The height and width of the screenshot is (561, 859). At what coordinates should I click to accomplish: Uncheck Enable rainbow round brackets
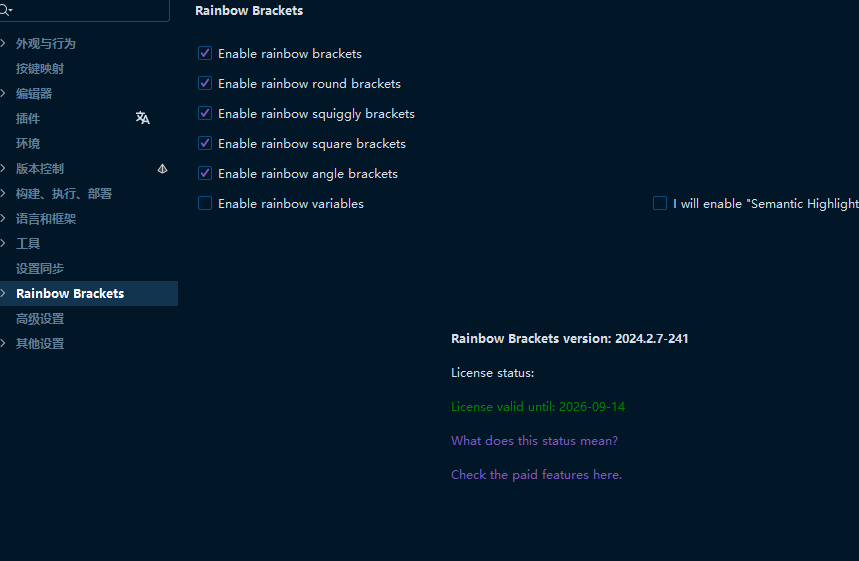tap(205, 83)
